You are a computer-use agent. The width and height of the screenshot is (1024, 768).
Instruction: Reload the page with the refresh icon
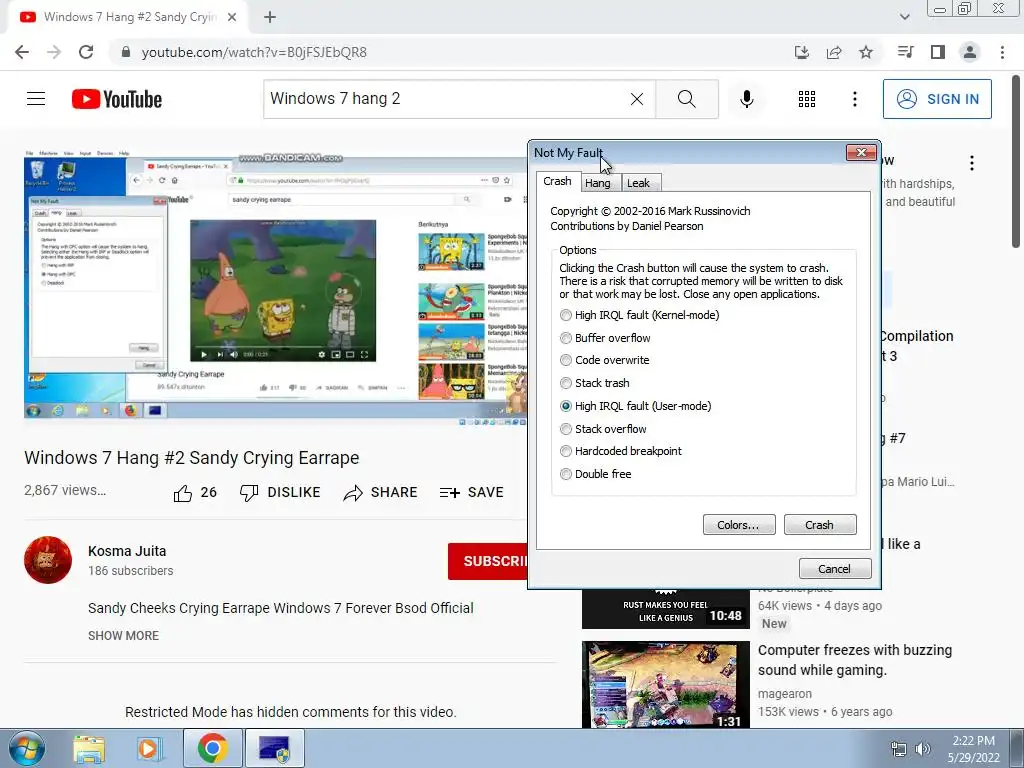tap(86, 52)
